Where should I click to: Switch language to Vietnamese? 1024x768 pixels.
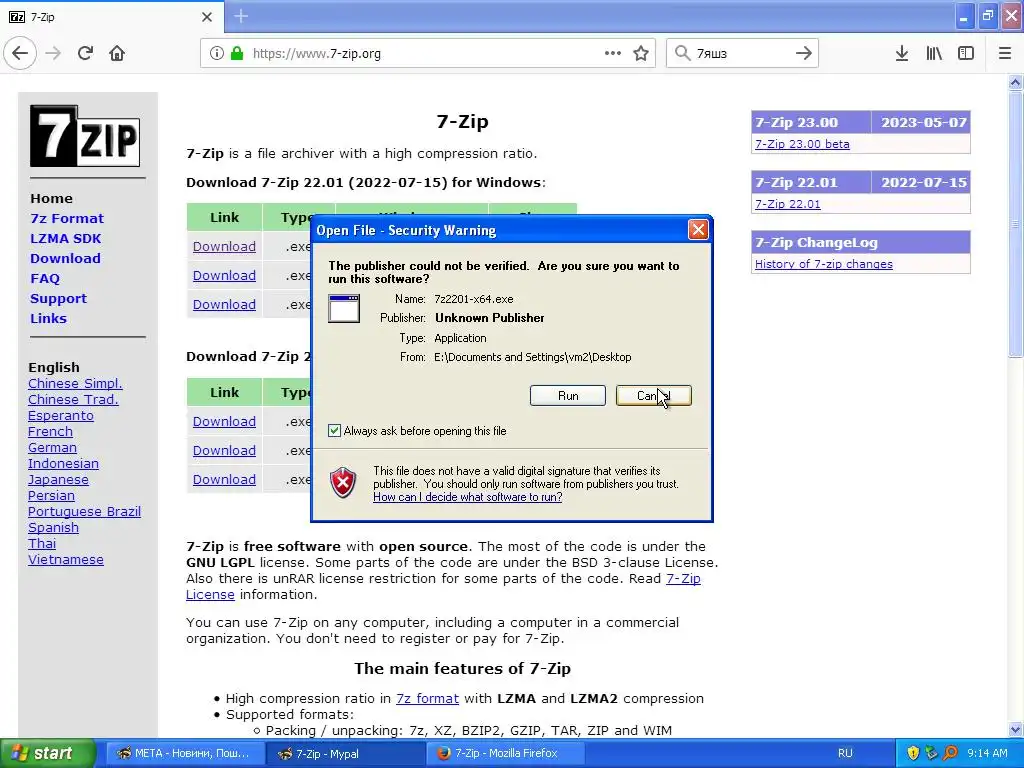(66, 560)
